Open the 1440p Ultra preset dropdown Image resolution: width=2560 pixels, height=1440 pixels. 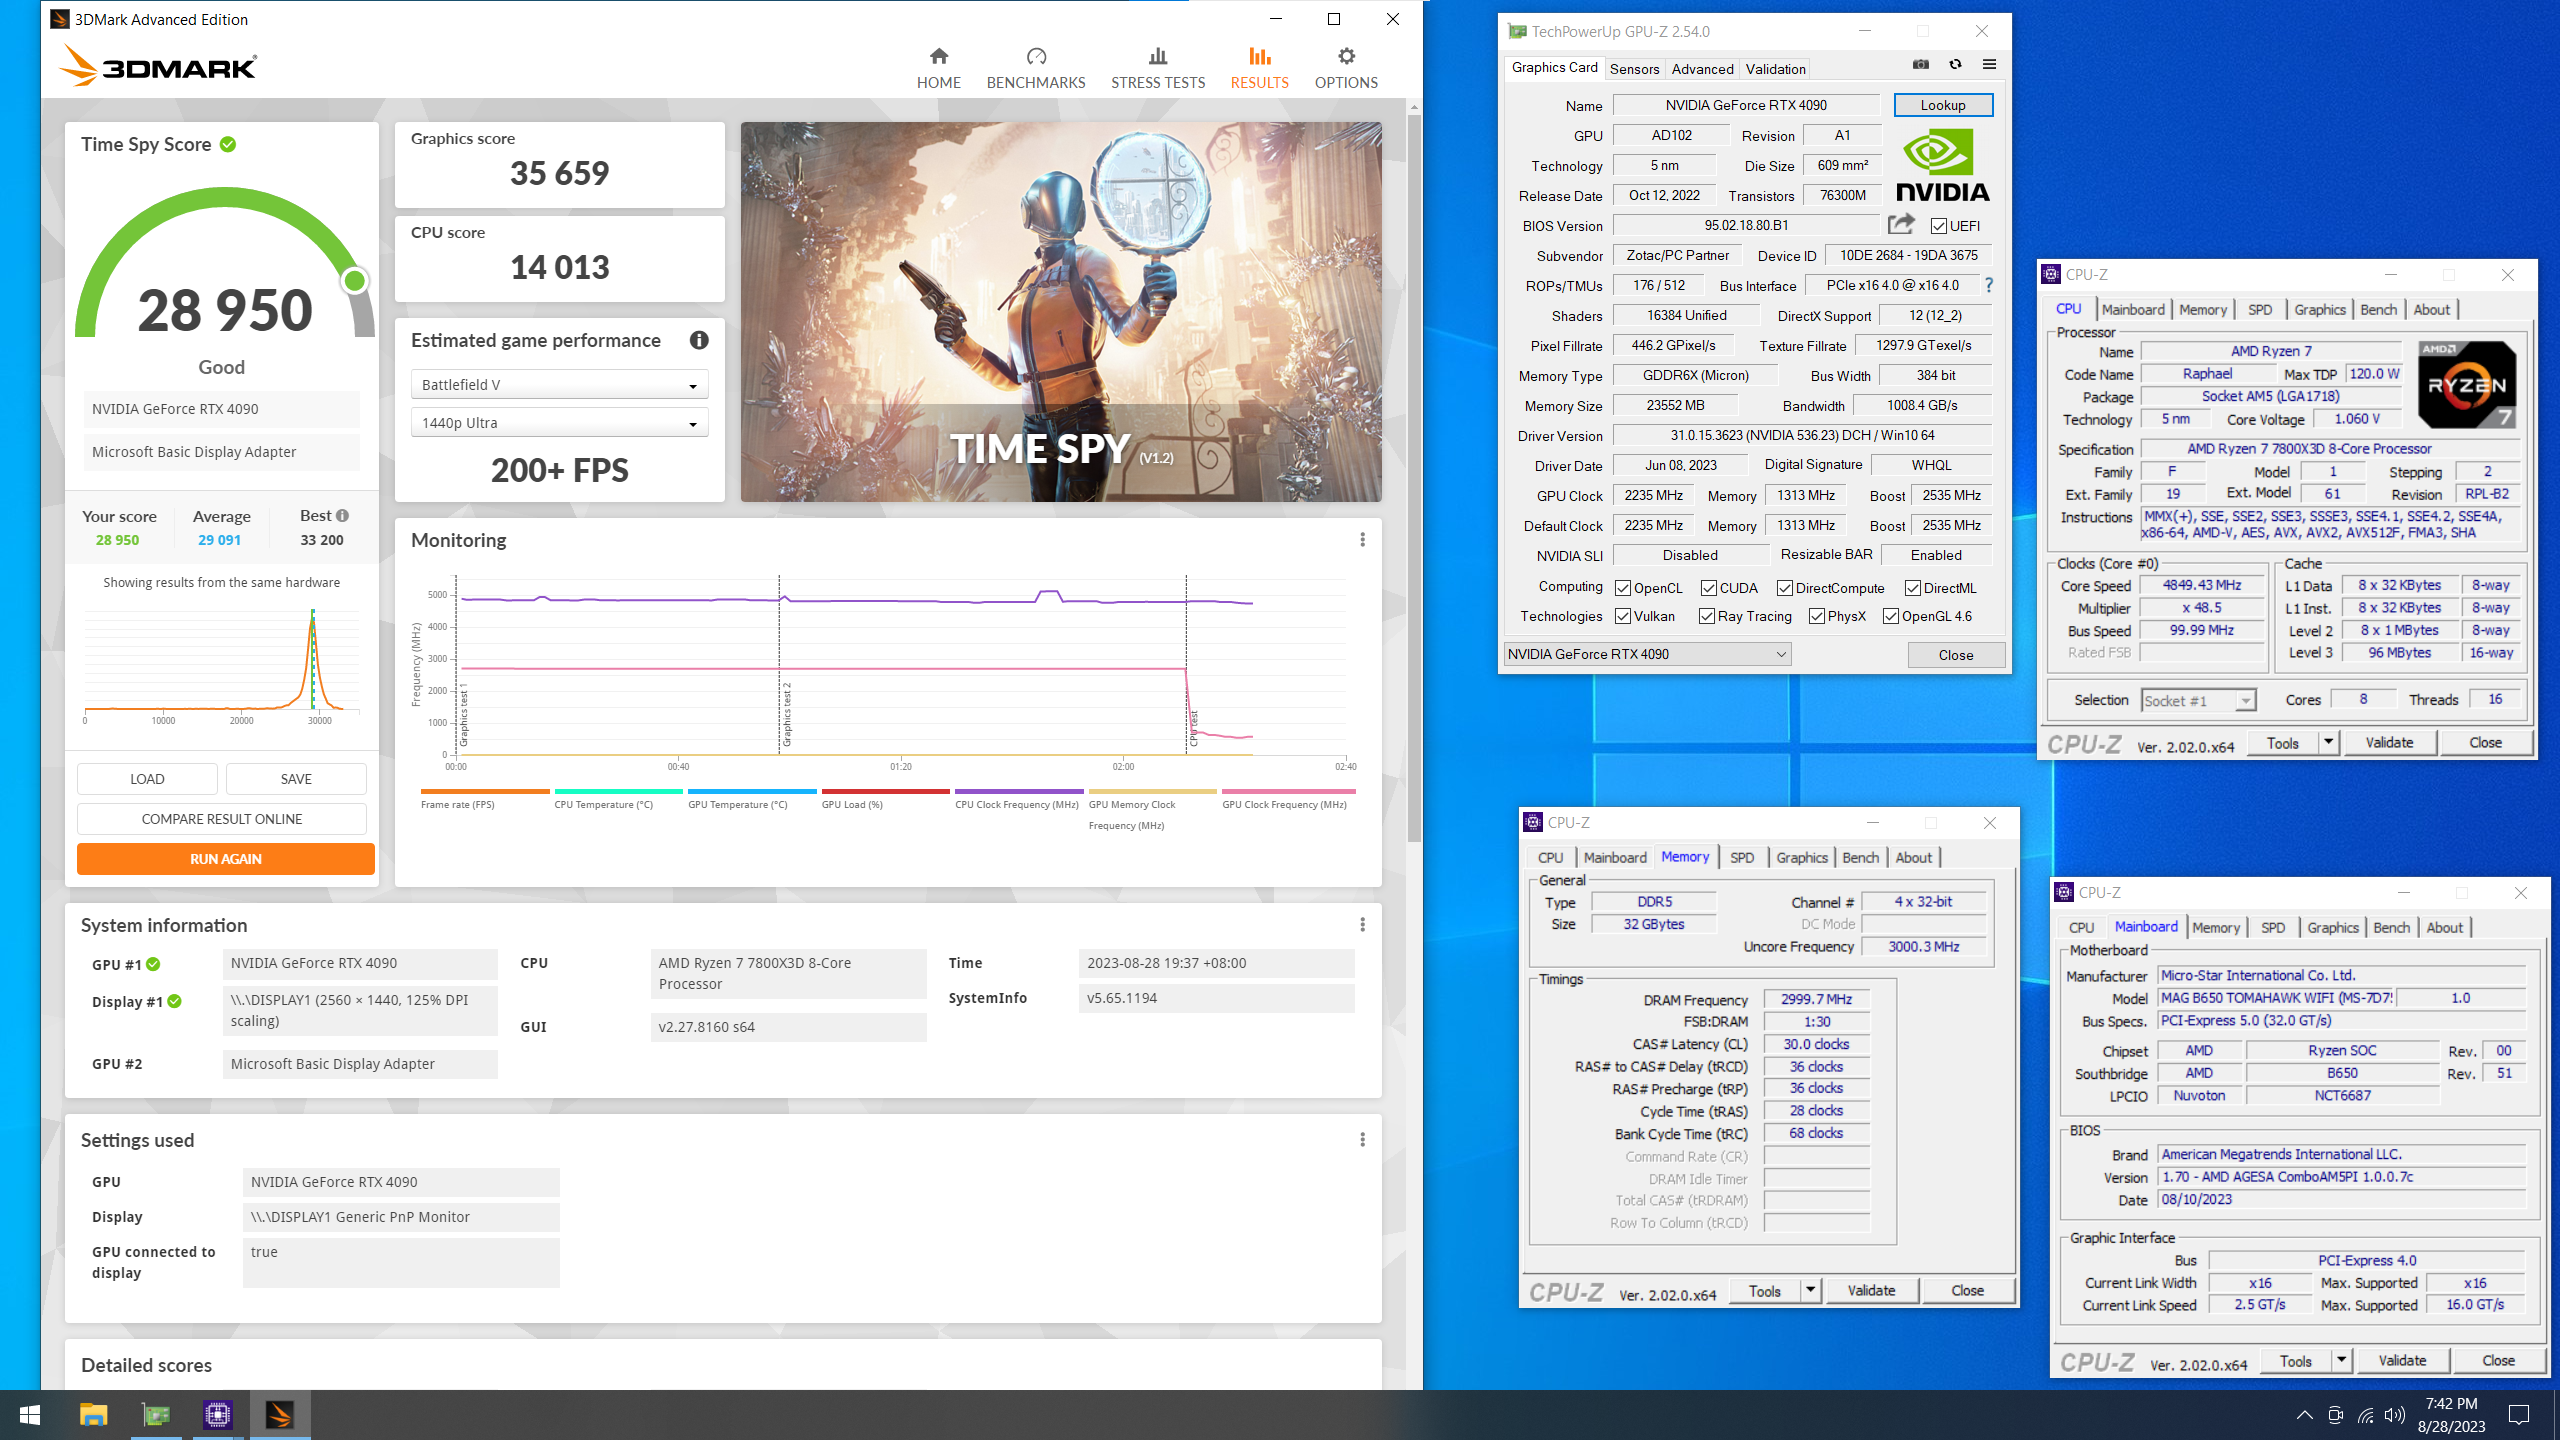pos(560,423)
